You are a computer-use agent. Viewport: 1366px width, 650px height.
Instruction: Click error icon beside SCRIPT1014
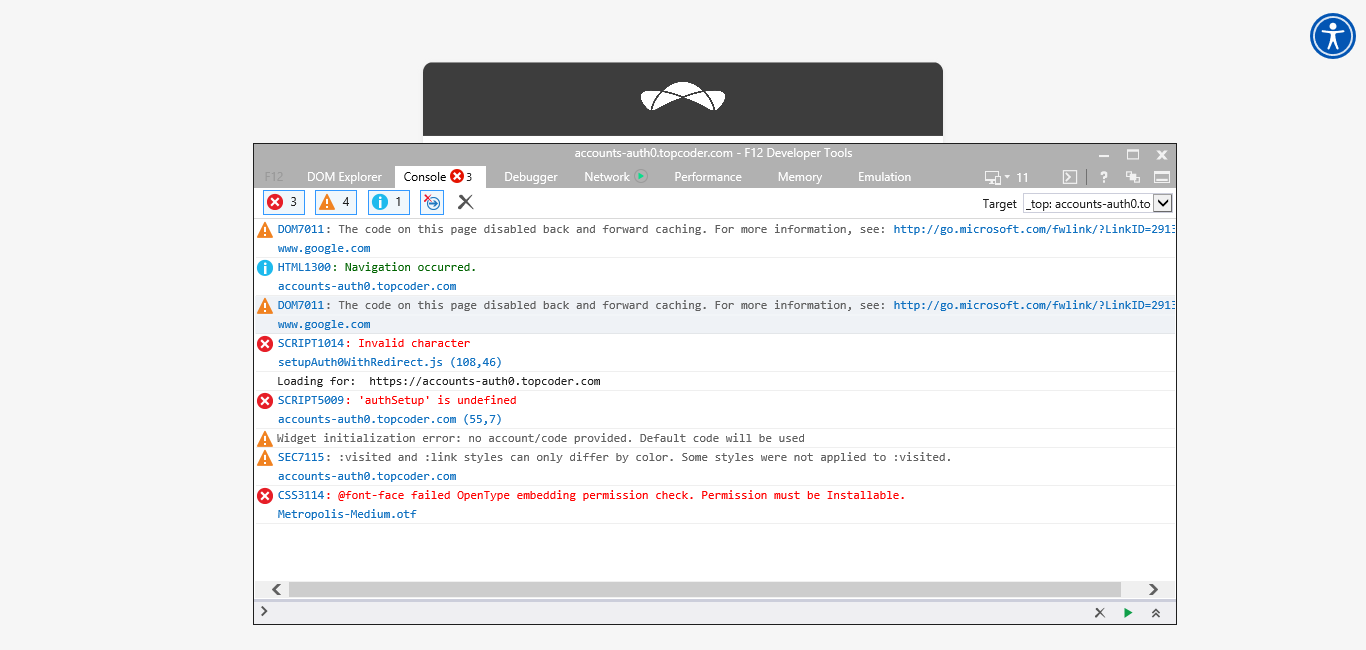click(265, 344)
